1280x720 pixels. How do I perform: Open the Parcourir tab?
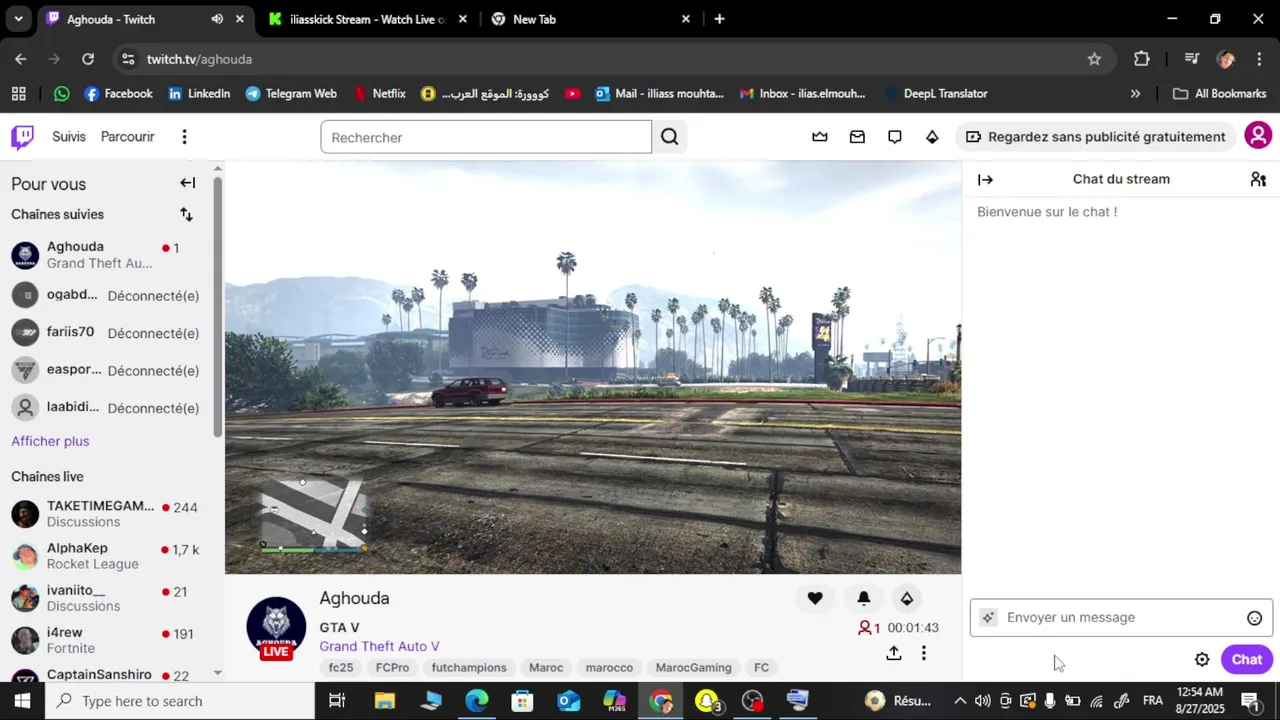pyautogui.click(x=127, y=137)
